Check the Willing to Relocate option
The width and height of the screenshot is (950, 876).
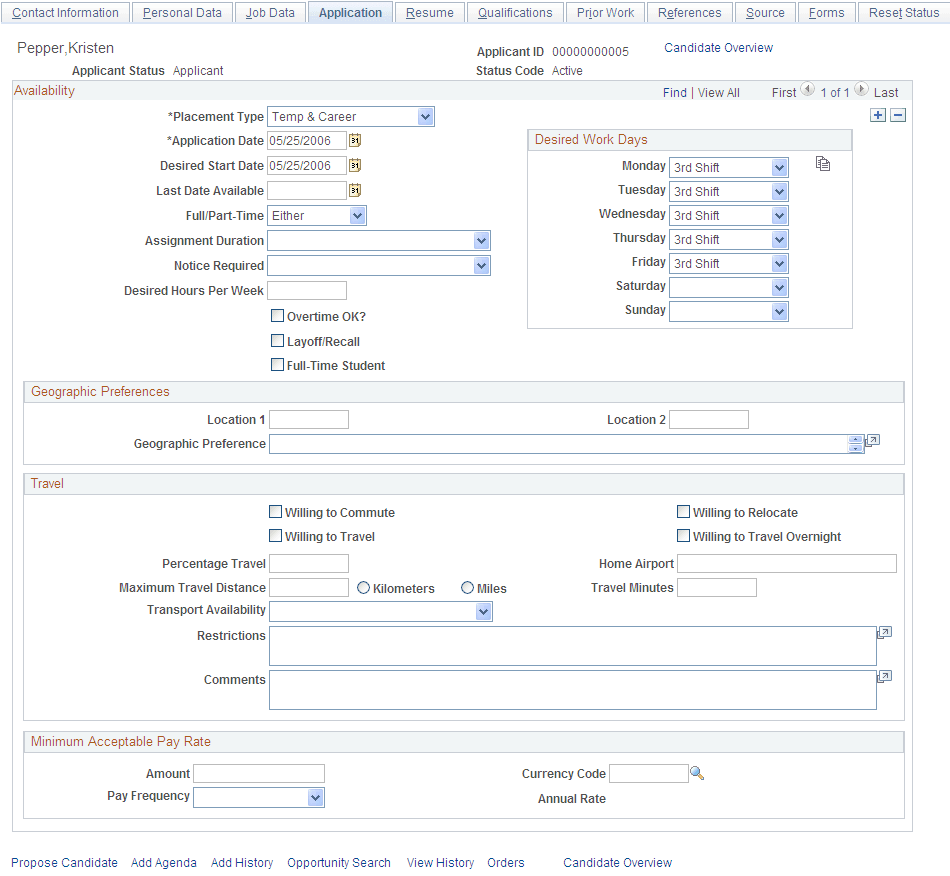pos(684,512)
